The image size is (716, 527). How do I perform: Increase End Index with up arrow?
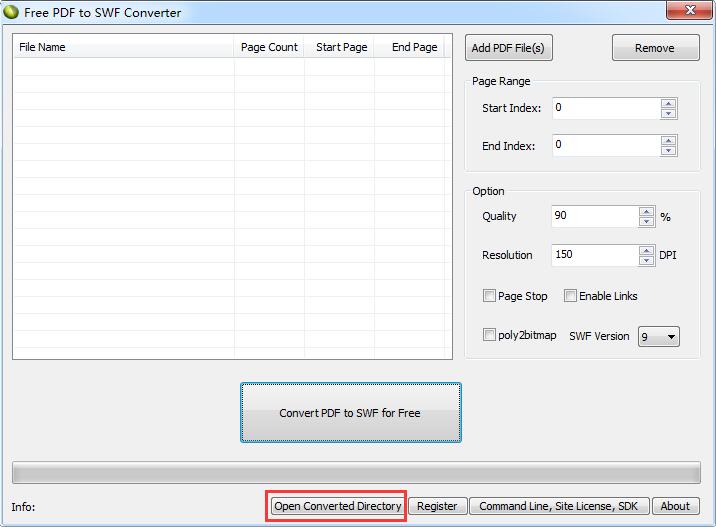[668, 140]
